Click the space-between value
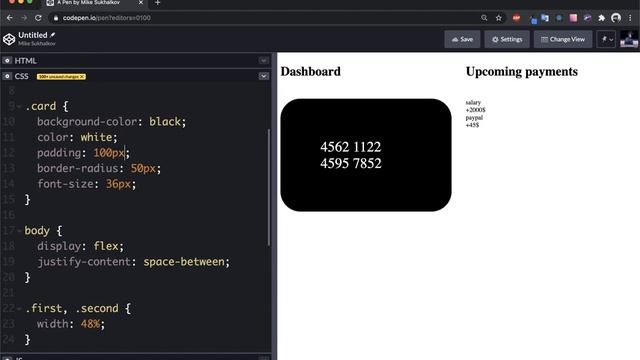The image size is (640, 360). 184,262
